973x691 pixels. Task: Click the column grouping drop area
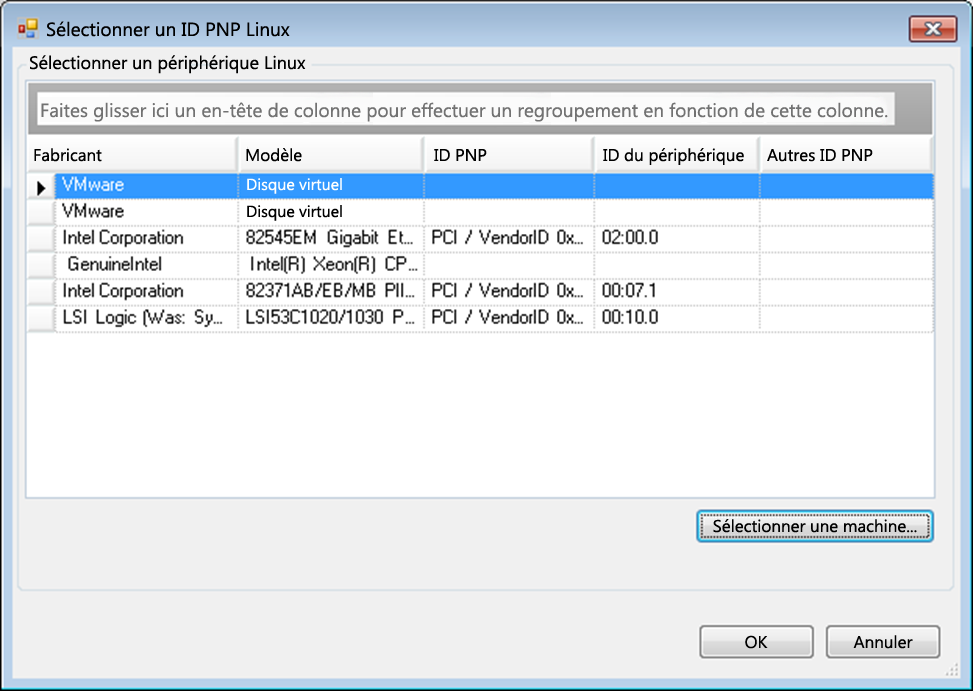[x=464, y=110]
